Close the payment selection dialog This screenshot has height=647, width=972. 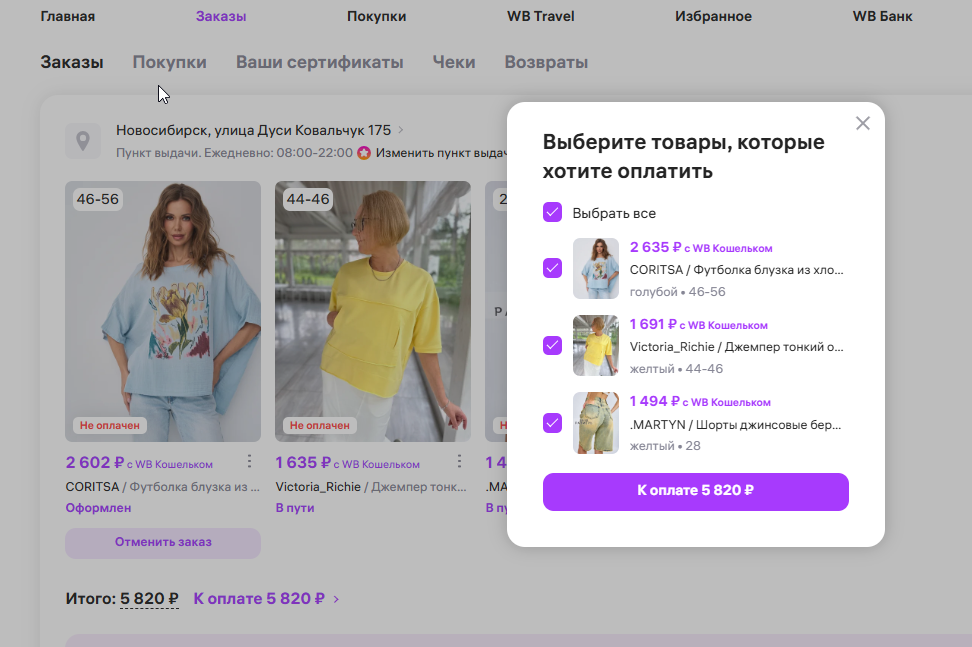[862, 123]
